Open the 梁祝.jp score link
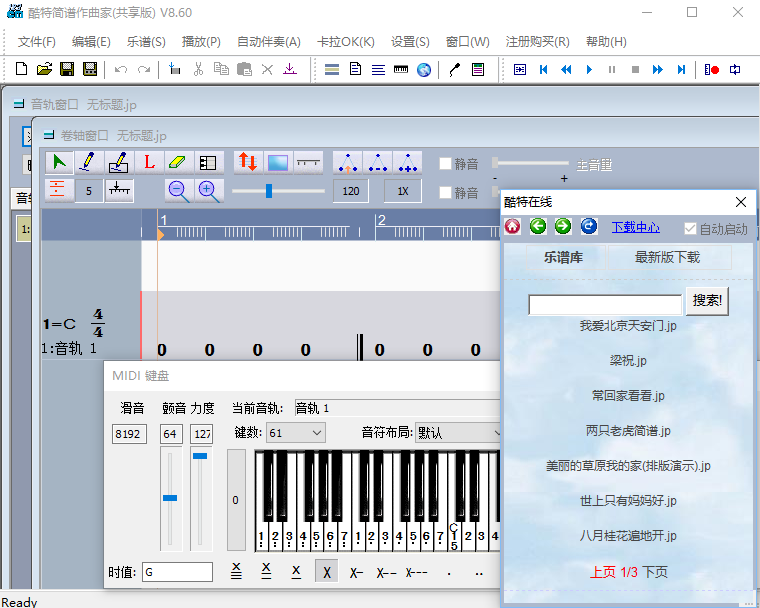Screen dimensions: 760x608 (x=628, y=361)
